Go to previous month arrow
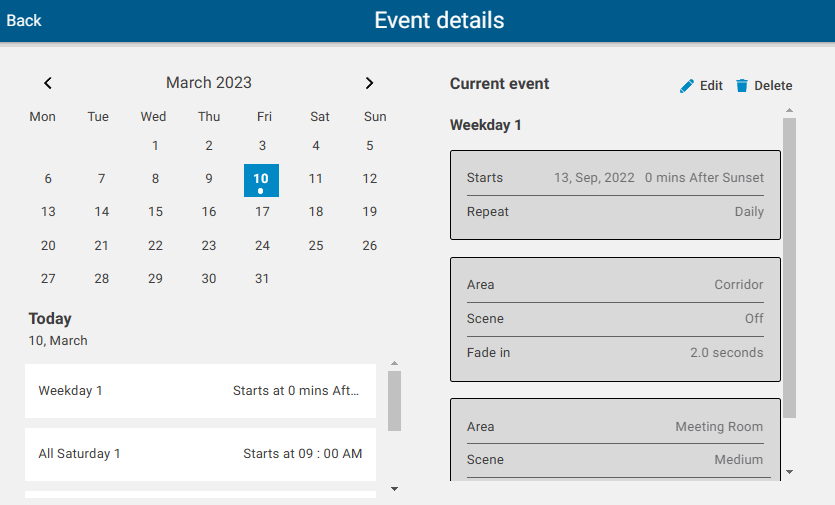 tap(48, 83)
